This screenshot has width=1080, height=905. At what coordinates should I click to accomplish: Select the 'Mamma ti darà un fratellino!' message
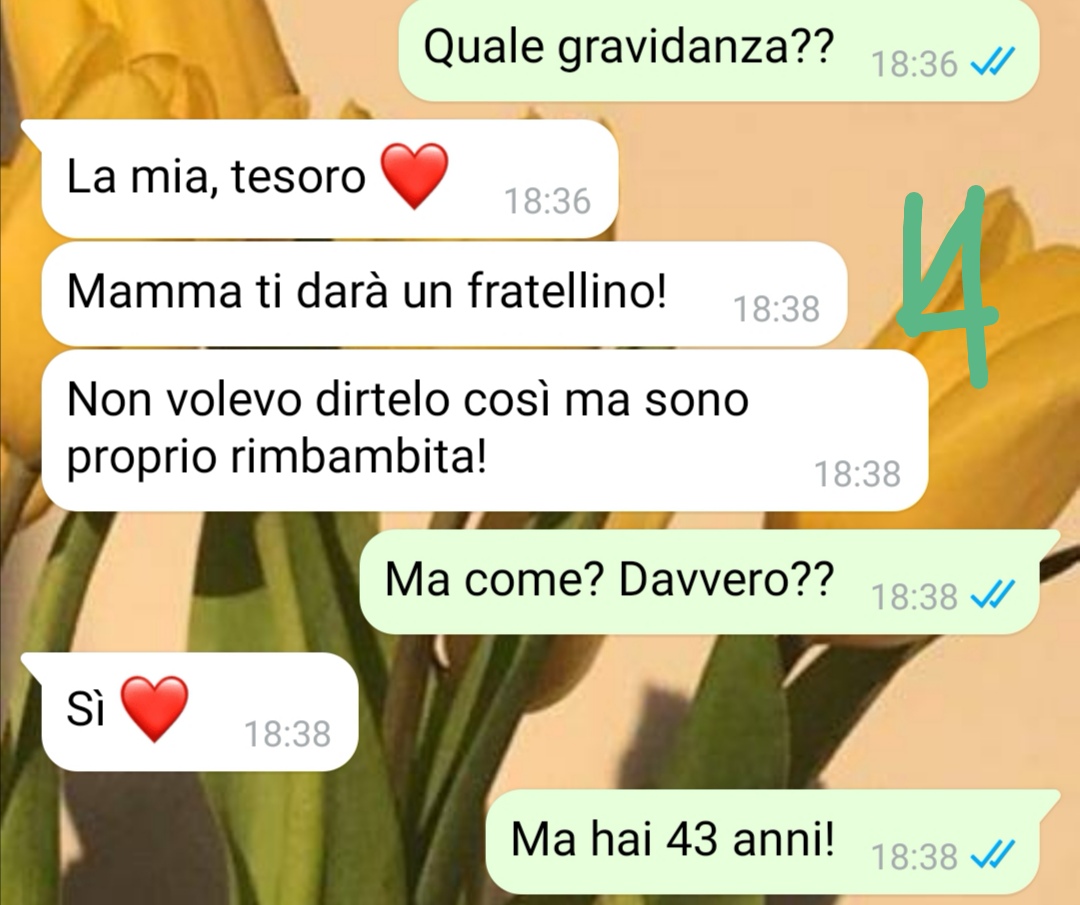coord(444,294)
